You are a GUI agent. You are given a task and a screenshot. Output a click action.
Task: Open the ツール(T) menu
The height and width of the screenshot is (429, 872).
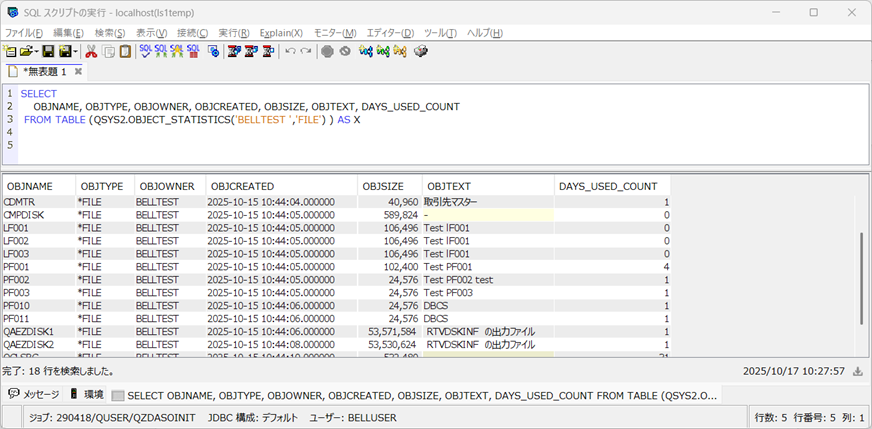439,33
